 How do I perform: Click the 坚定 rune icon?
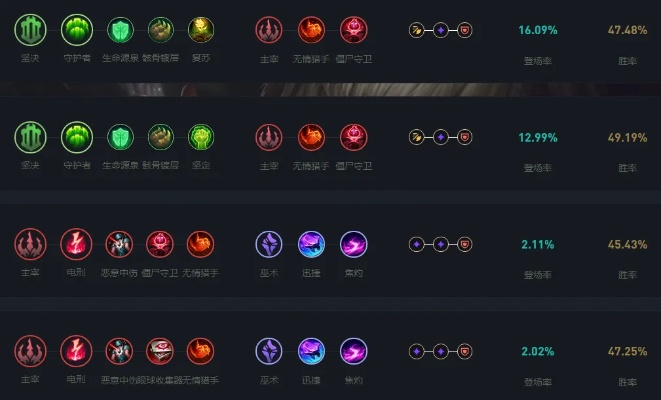(200, 137)
